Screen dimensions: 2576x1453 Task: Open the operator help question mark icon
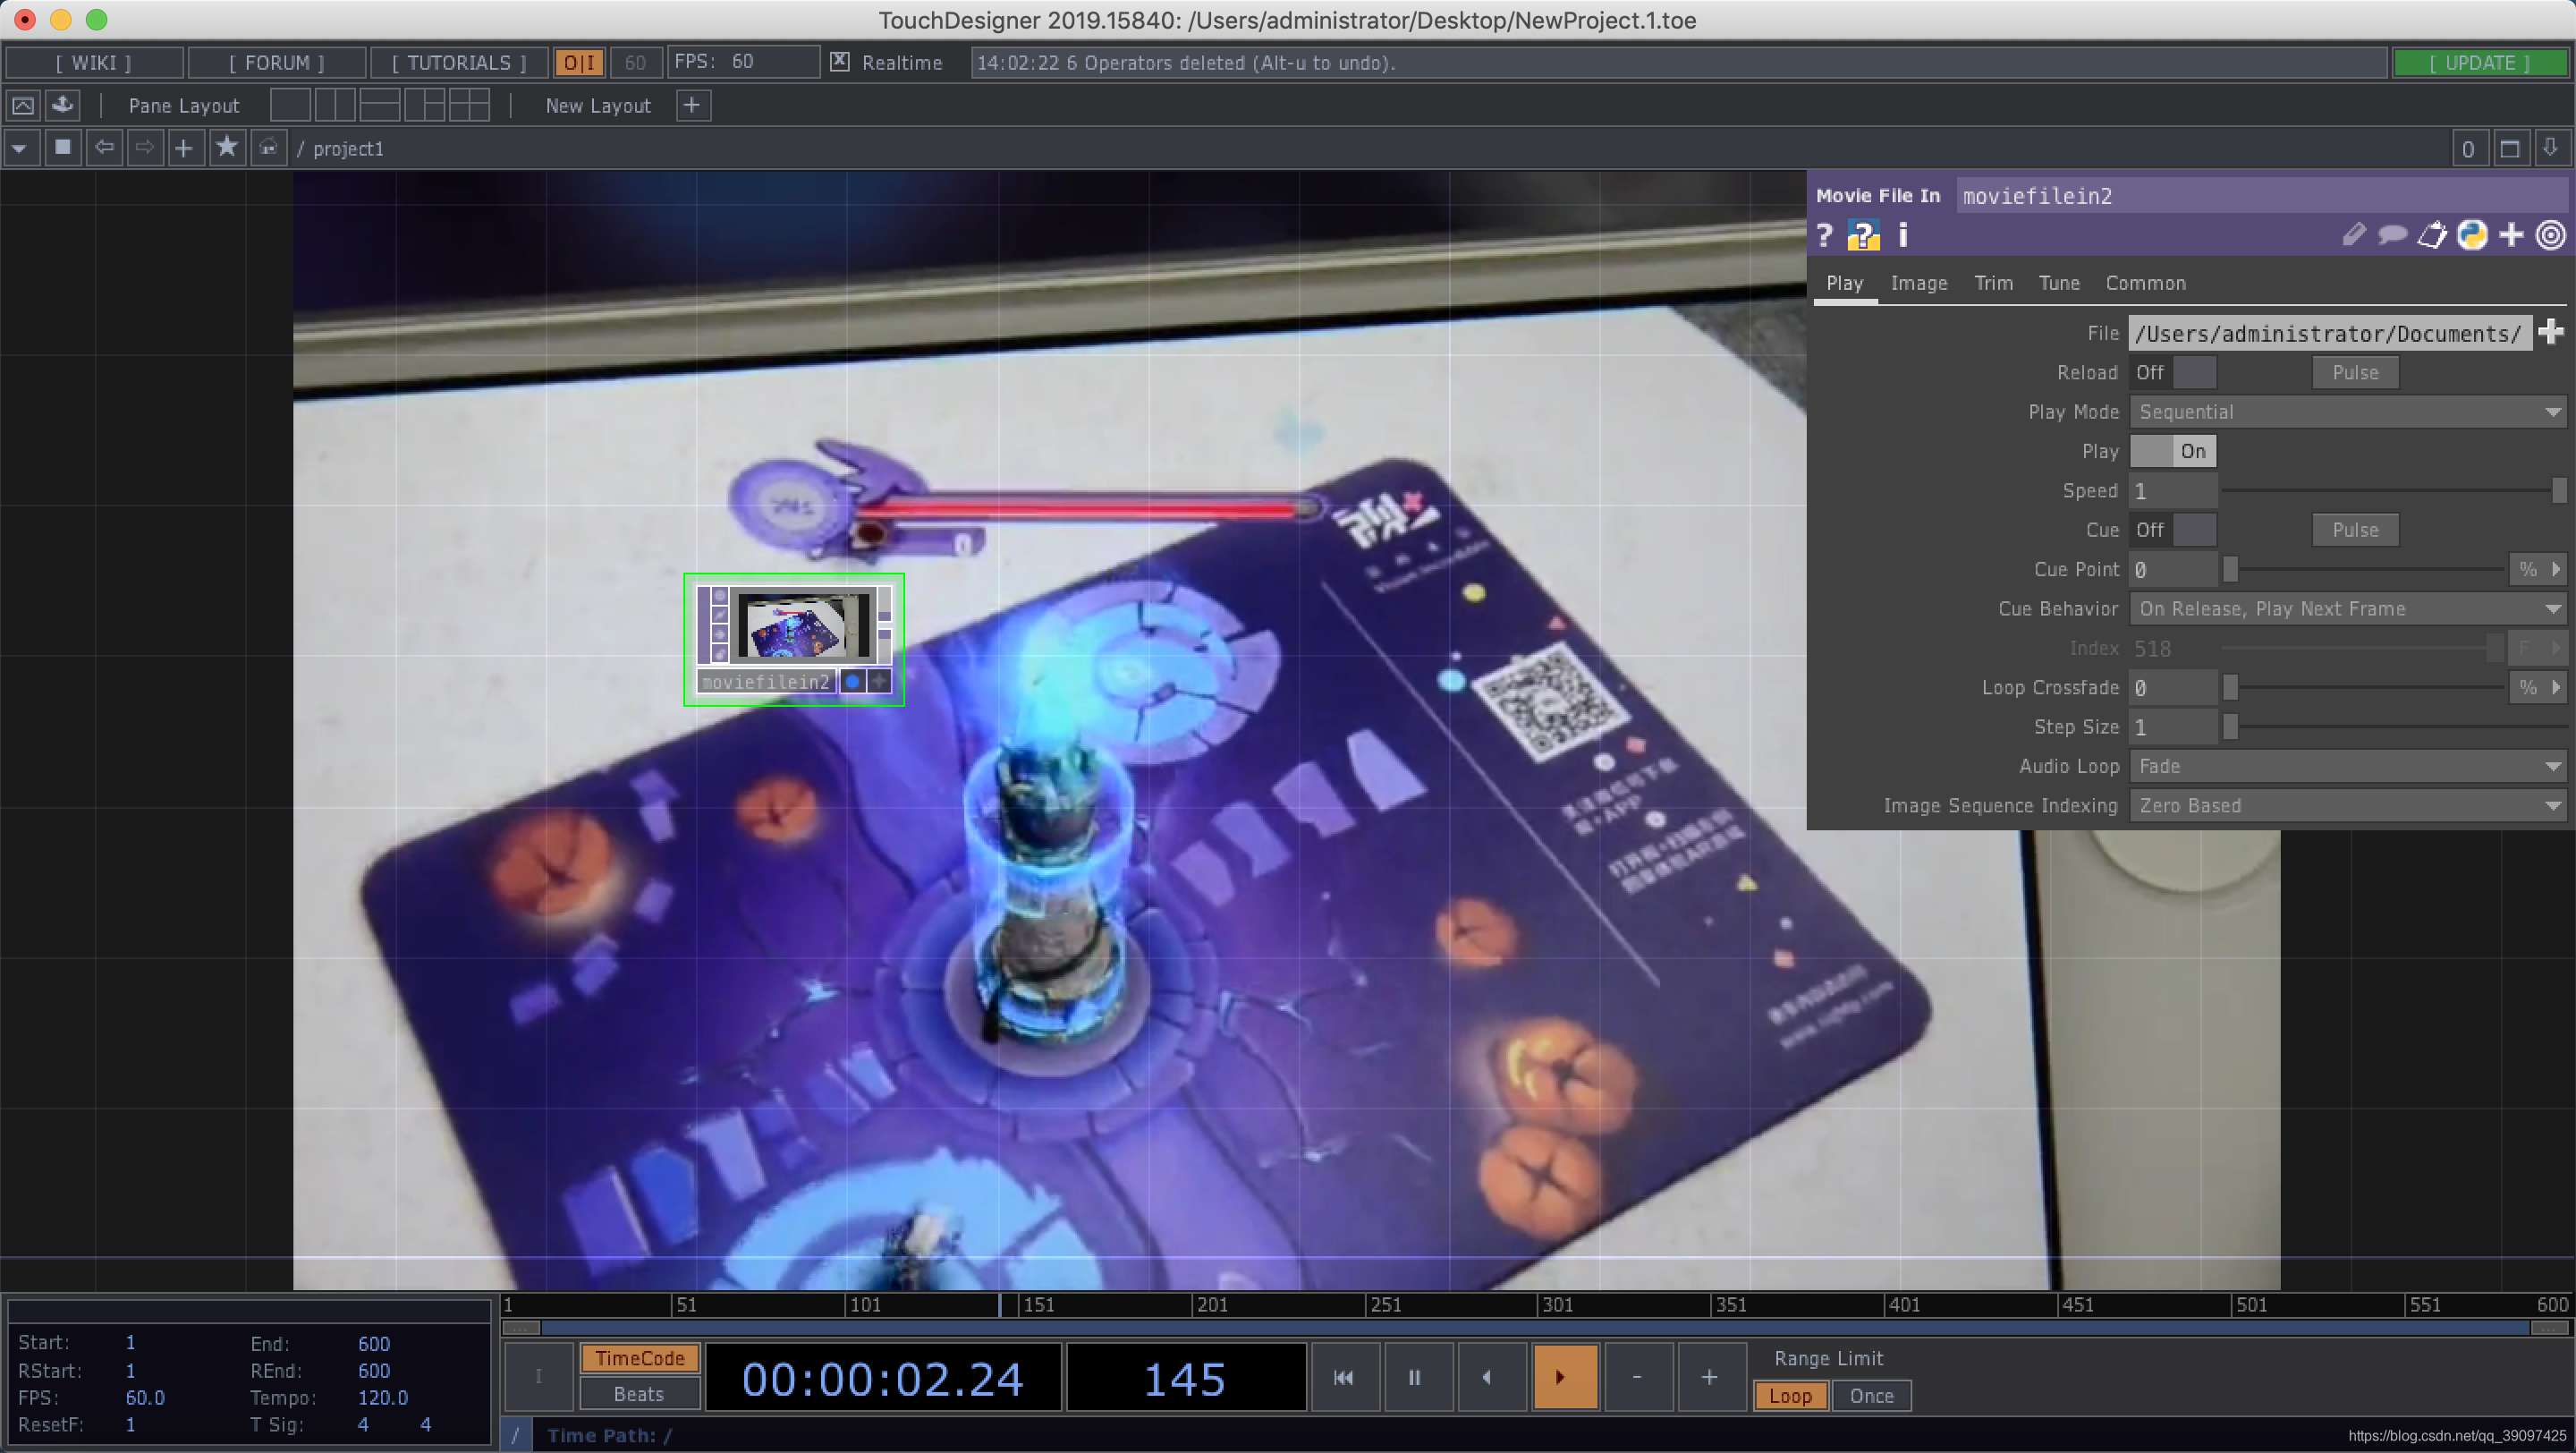click(x=1825, y=235)
